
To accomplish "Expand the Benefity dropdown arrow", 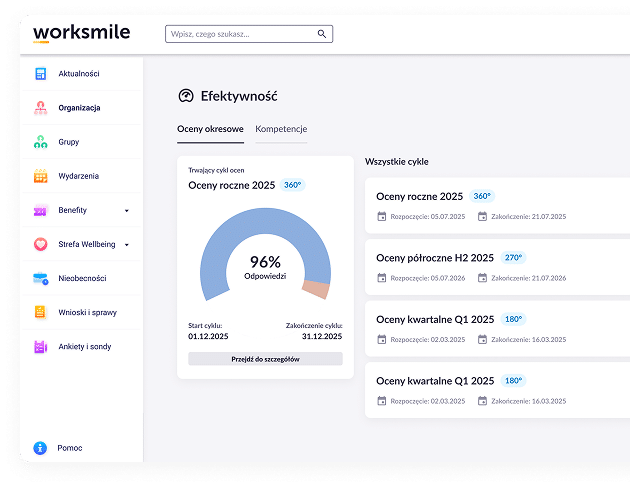I will [x=126, y=211].
